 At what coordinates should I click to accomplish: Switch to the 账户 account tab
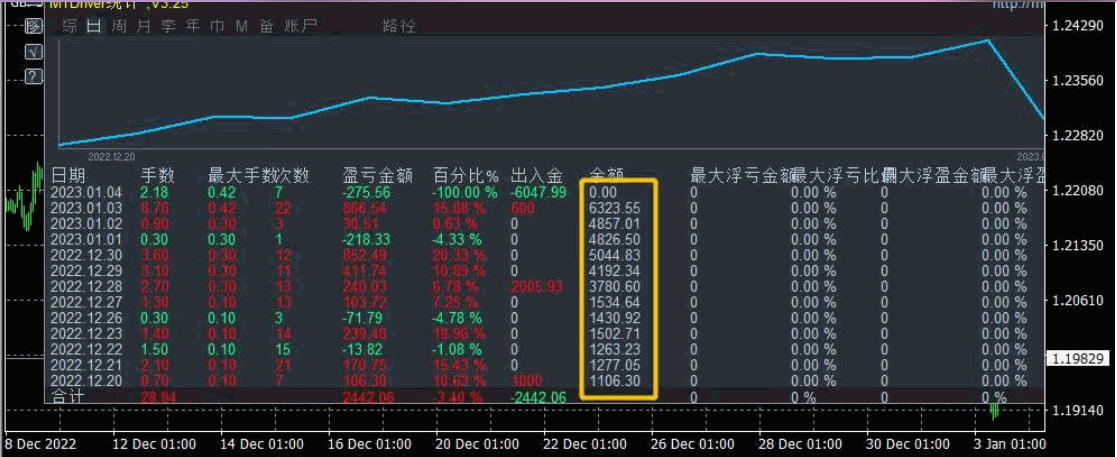[x=300, y=27]
